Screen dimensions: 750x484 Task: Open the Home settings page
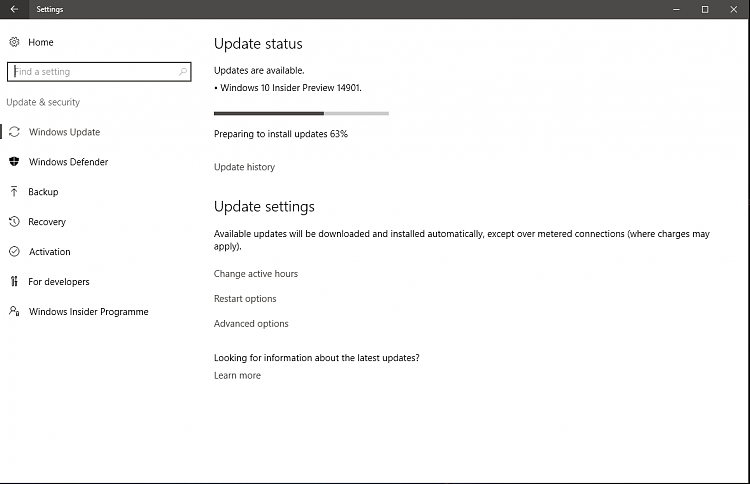(41, 42)
